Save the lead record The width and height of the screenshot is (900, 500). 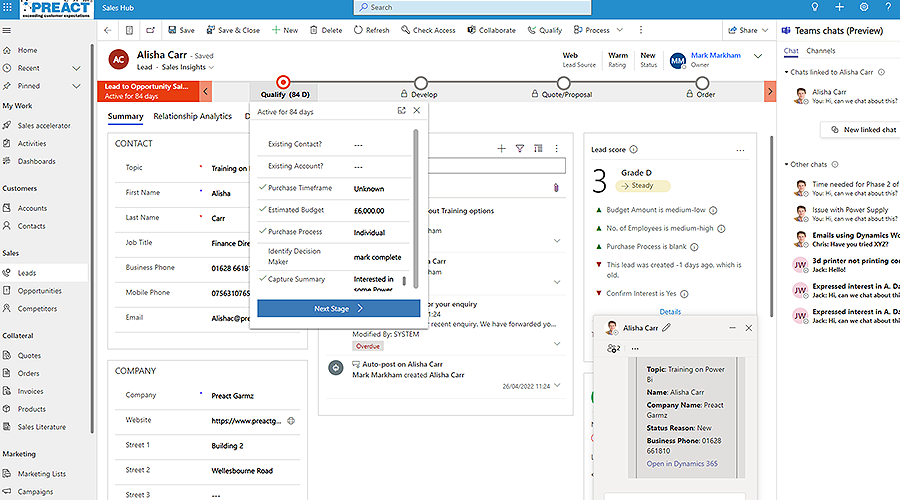(181, 30)
